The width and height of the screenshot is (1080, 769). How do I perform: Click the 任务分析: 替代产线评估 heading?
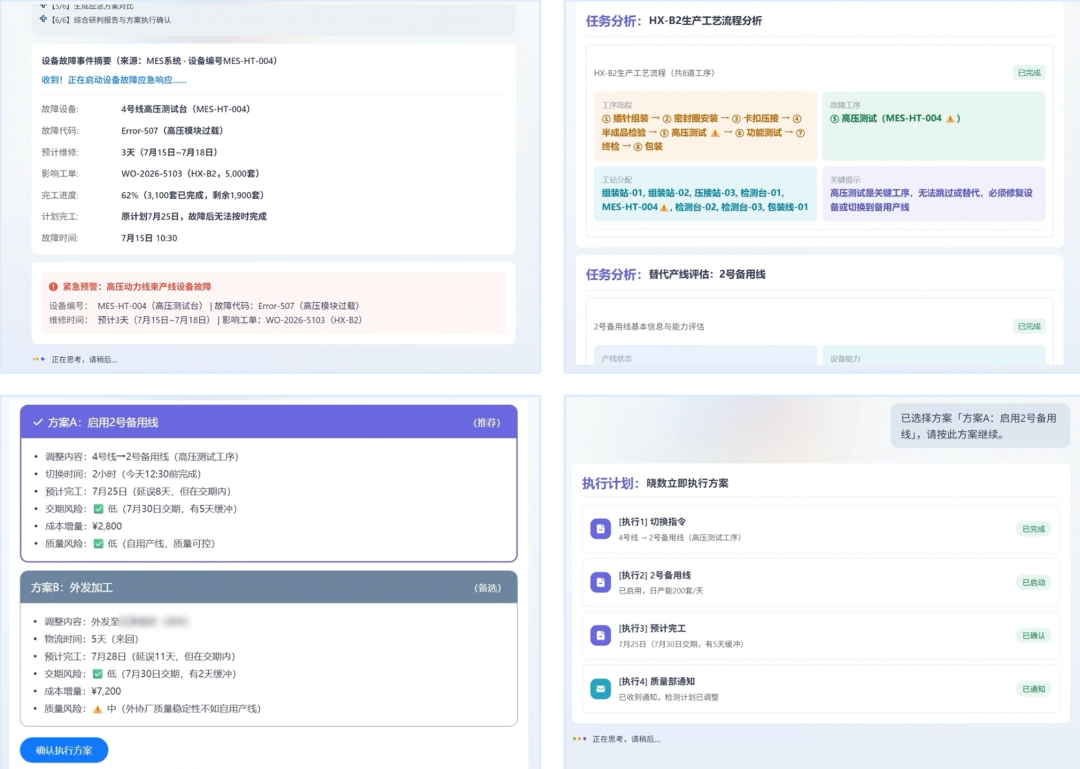coord(676,274)
